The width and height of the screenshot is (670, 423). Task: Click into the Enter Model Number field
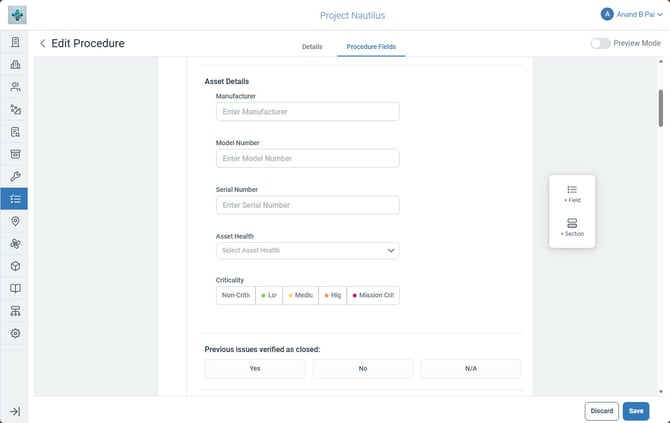point(308,158)
